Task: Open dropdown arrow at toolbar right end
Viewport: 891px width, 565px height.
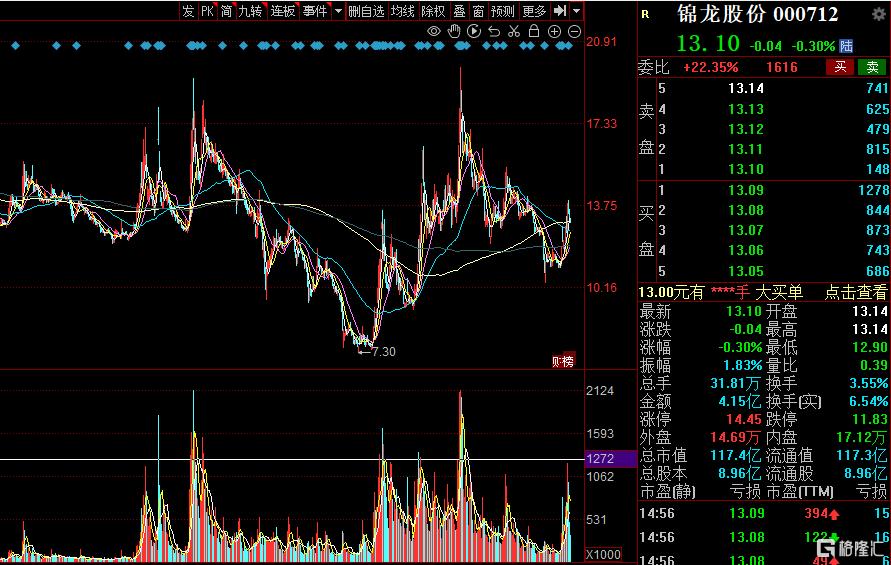Action: pos(577,11)
